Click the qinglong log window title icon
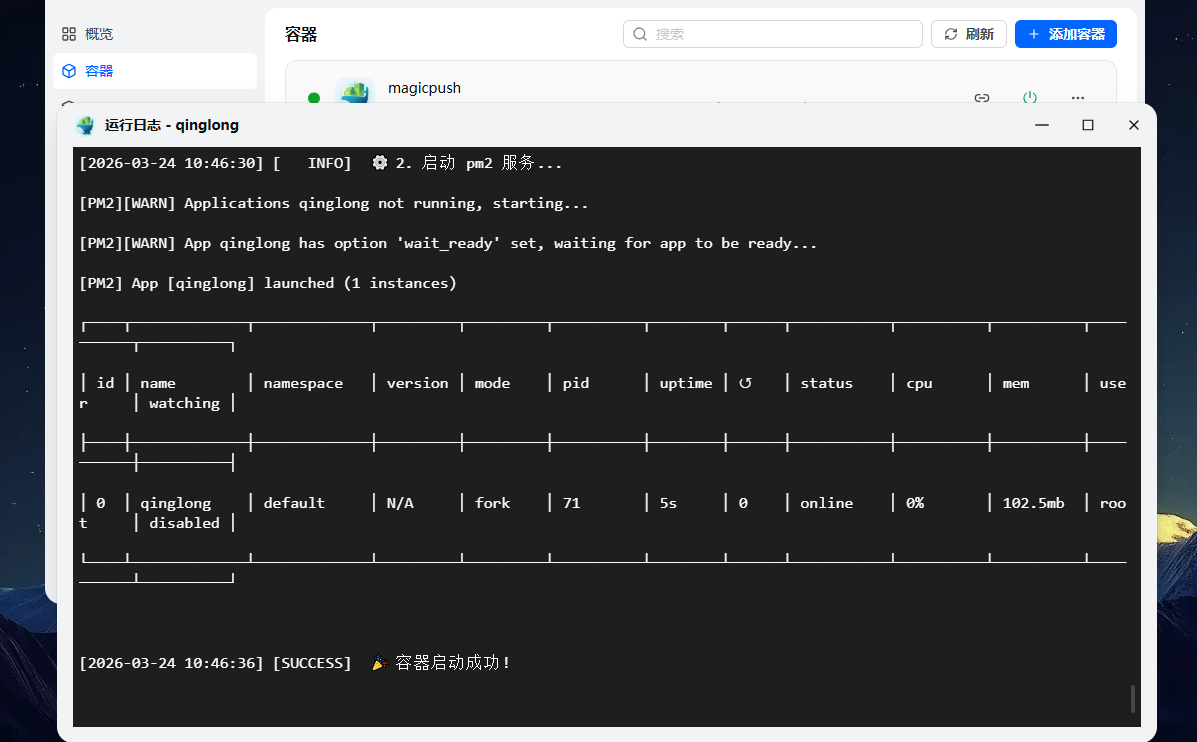Viewport: 1197px width, 742px height. 86,125
